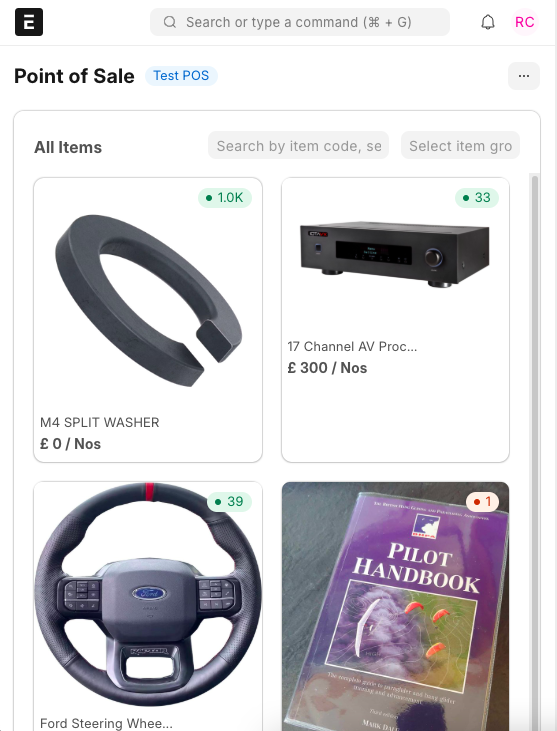Image resolution: width=557 pixels, height=731 pixels.
Task: Open the notifications bell
Action: tap(488, 22)
